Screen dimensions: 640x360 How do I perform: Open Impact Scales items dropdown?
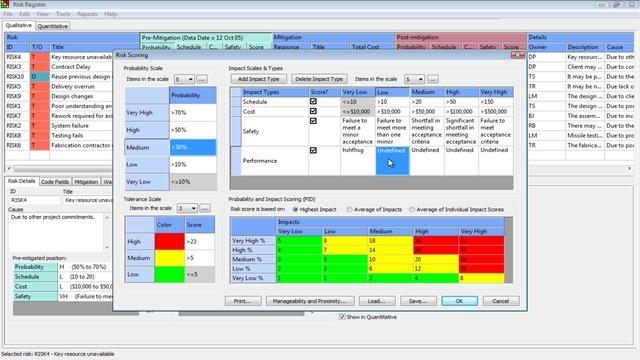pyautogui.click(x=414, y=79)
